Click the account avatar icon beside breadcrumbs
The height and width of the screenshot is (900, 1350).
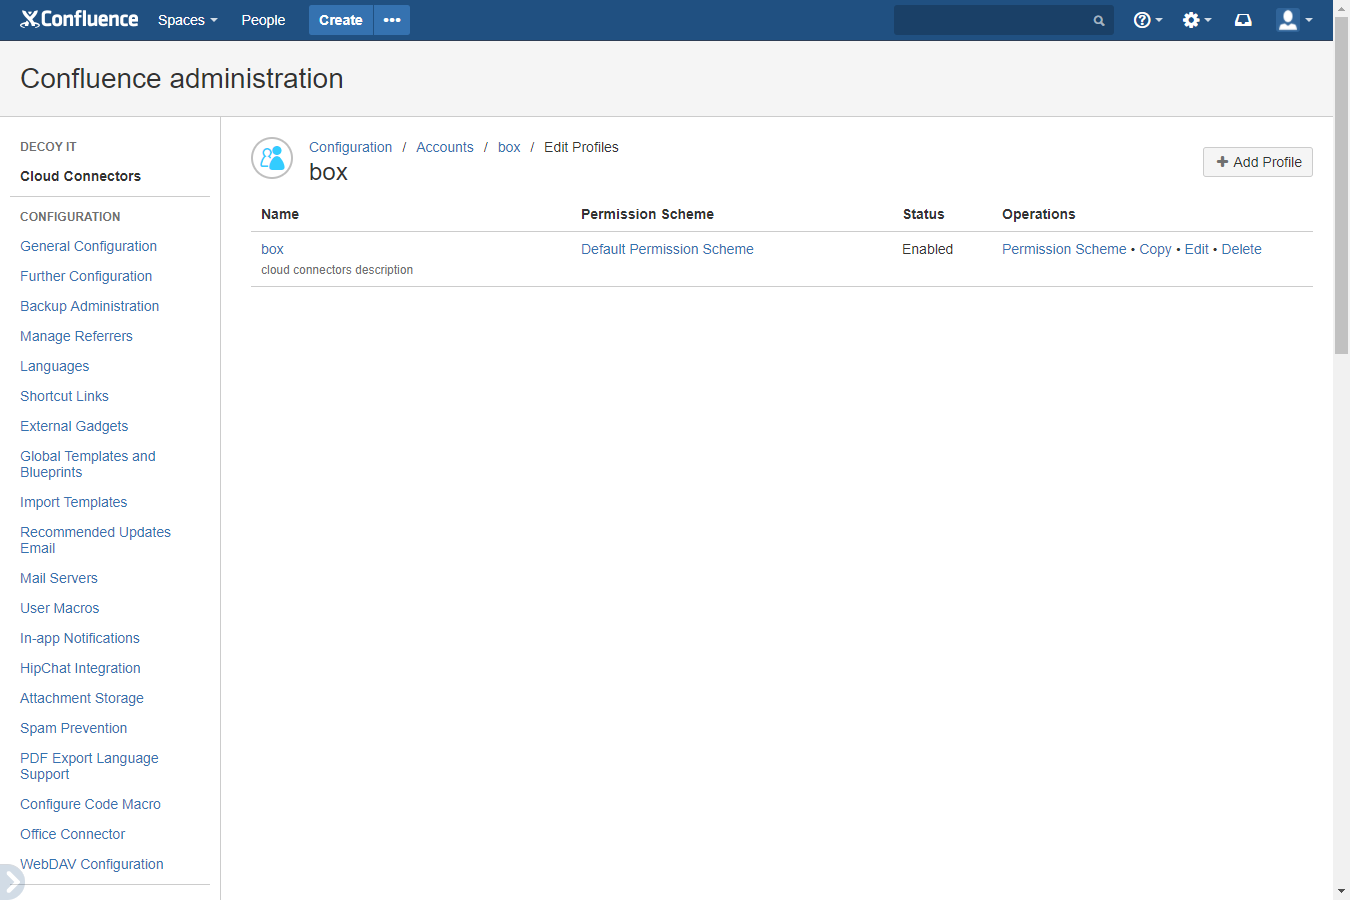click(272, 158)
